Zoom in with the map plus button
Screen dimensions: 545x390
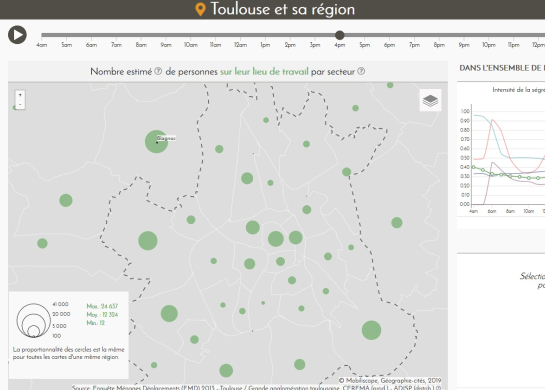20,95
